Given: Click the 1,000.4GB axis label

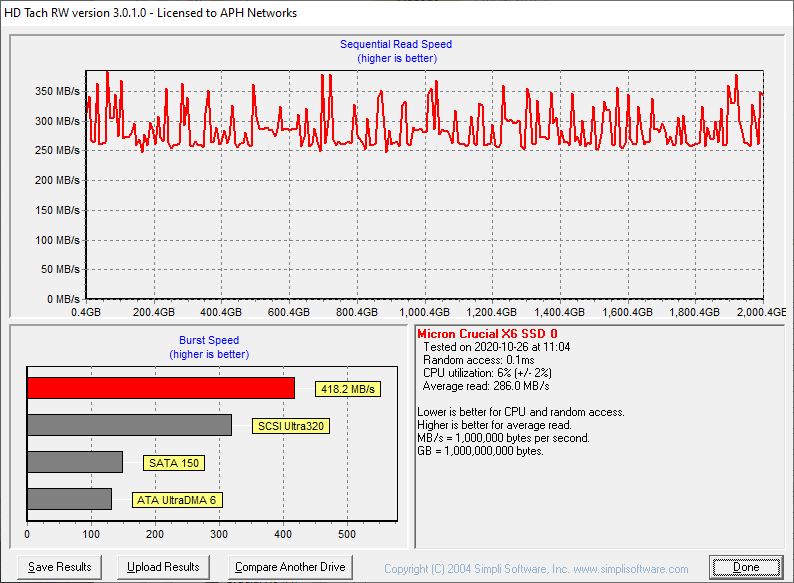Looking at the screenshot, I should click(x=423, y=312).
